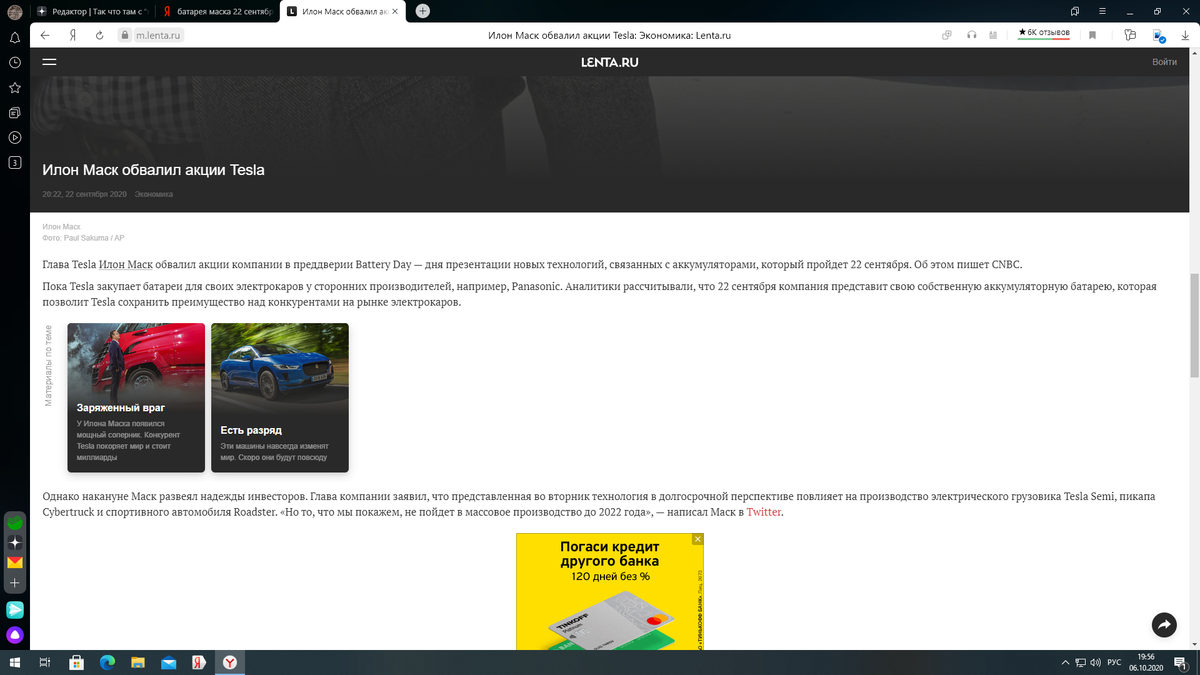
Task: Open extensions icon in browser toolbar
Action: pyautogui.click(x=1130, y=35)
